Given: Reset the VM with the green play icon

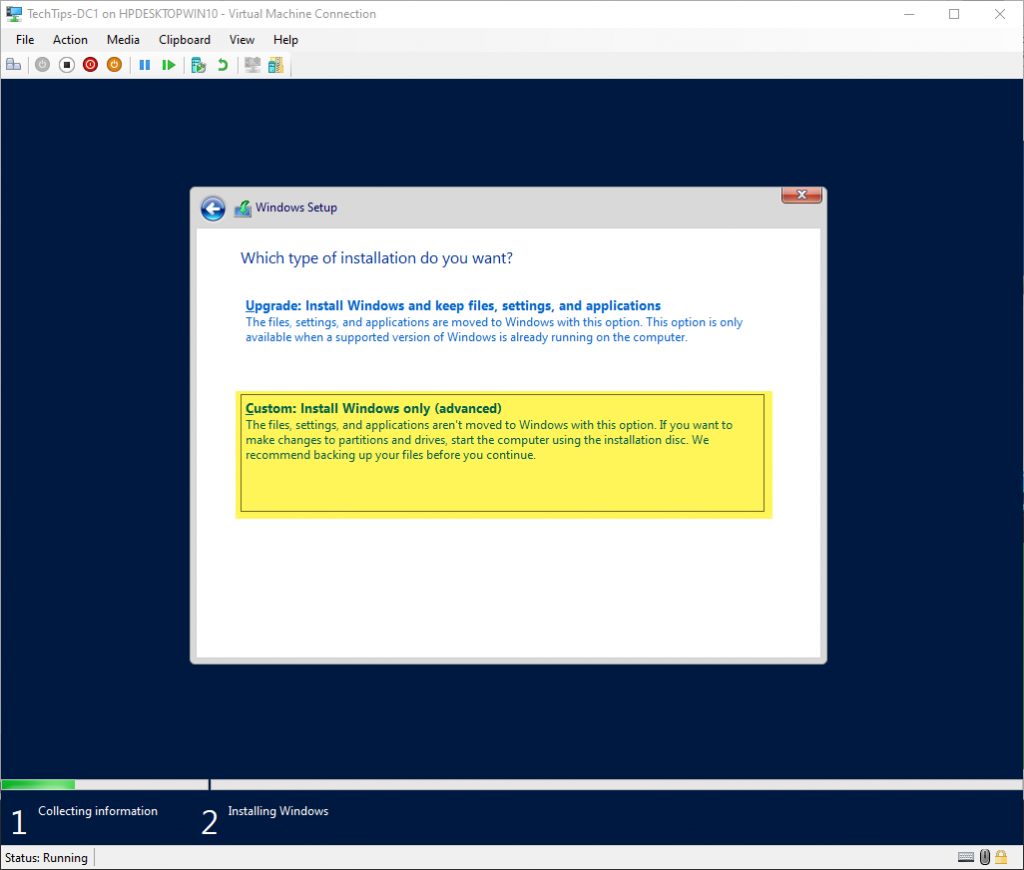Looking at the screenshot, I should (x=168, y=65).
